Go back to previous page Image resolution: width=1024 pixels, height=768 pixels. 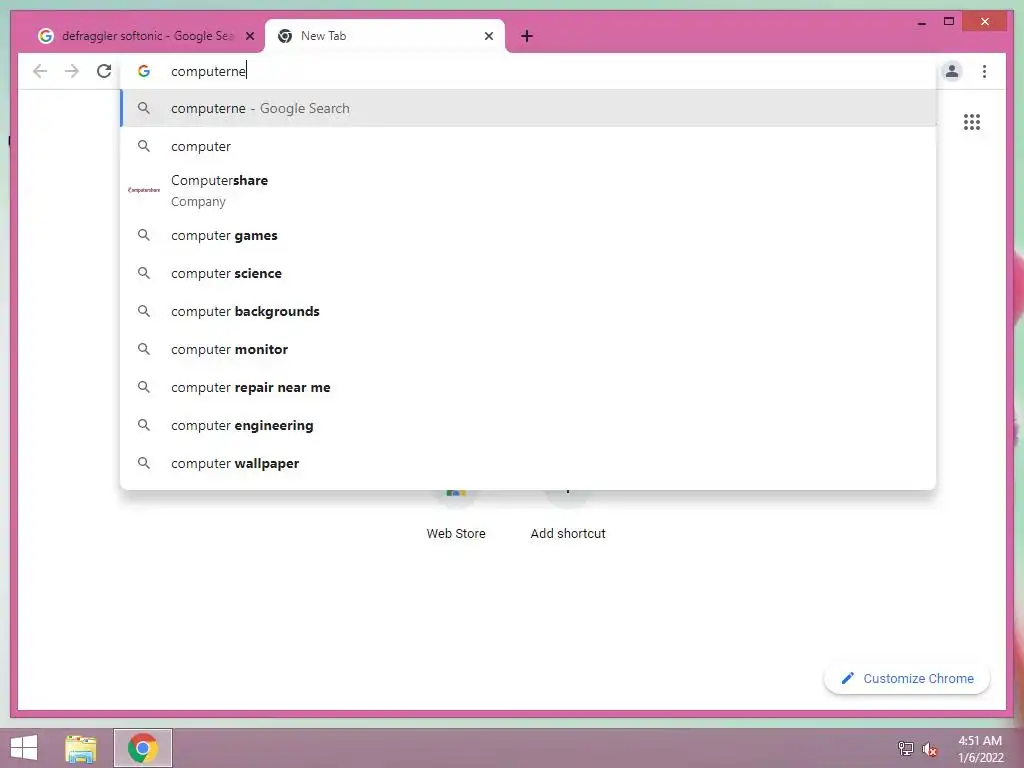(x=40, y=71)
